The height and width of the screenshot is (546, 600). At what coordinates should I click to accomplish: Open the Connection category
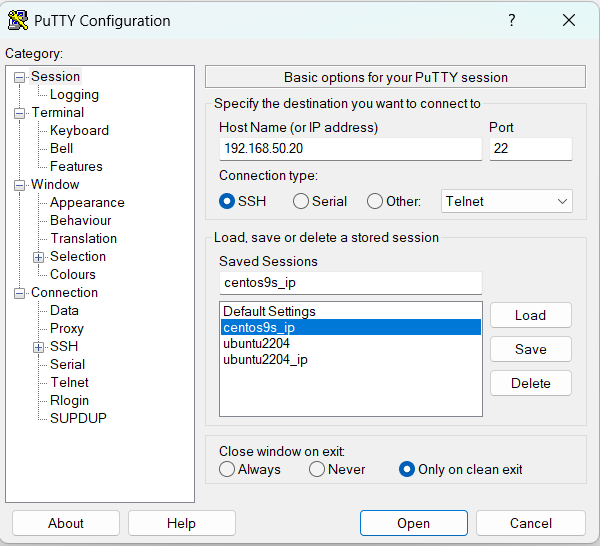(64, 292)
